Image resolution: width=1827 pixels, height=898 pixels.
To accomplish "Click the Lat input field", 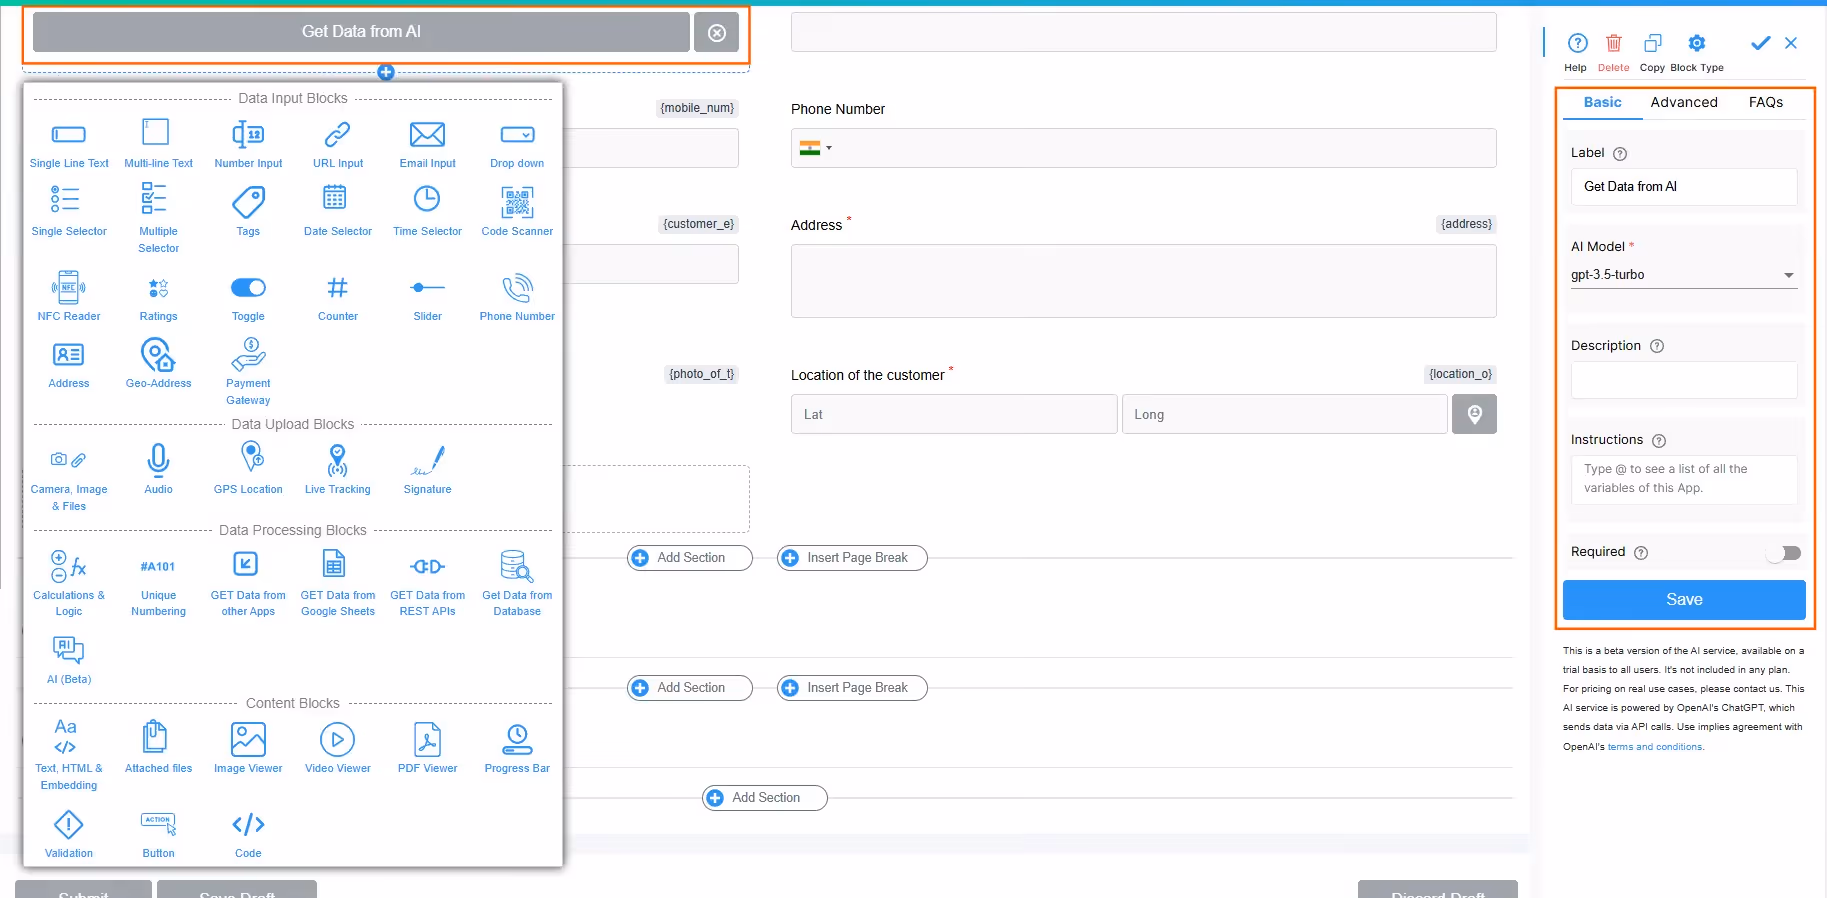I will pos(954,414).
